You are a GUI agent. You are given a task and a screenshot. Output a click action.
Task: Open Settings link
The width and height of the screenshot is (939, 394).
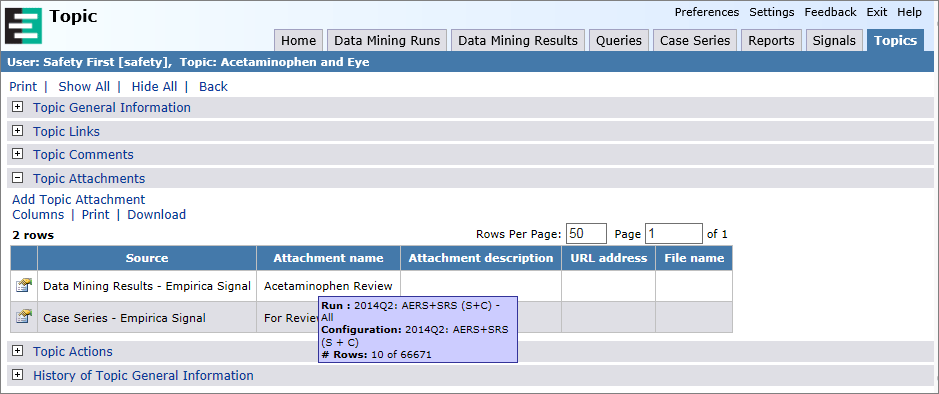coord(772,12)
